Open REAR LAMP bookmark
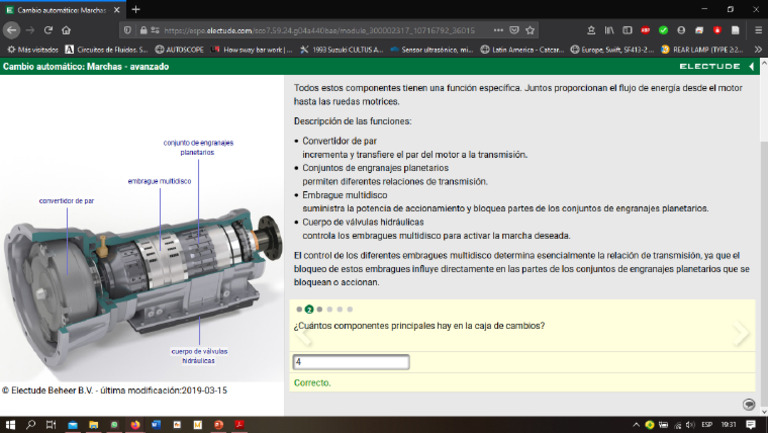Viewport: 768px width, 433px height. tap(702, 49)
